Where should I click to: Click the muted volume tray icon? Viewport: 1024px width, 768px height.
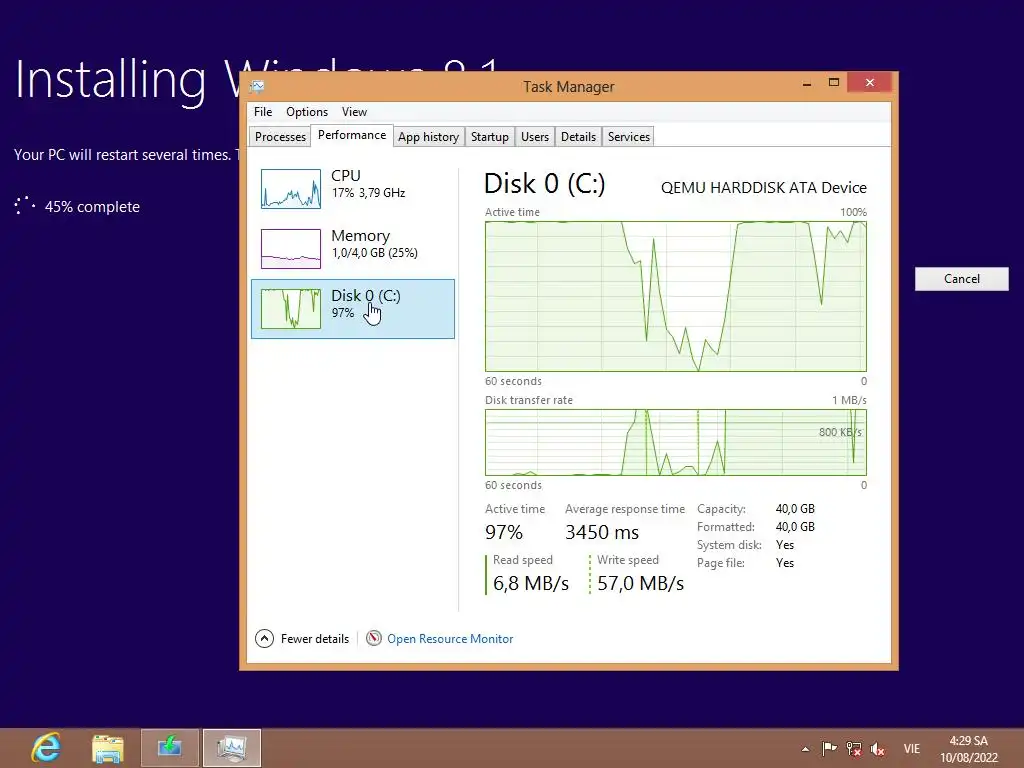point(878,748)
